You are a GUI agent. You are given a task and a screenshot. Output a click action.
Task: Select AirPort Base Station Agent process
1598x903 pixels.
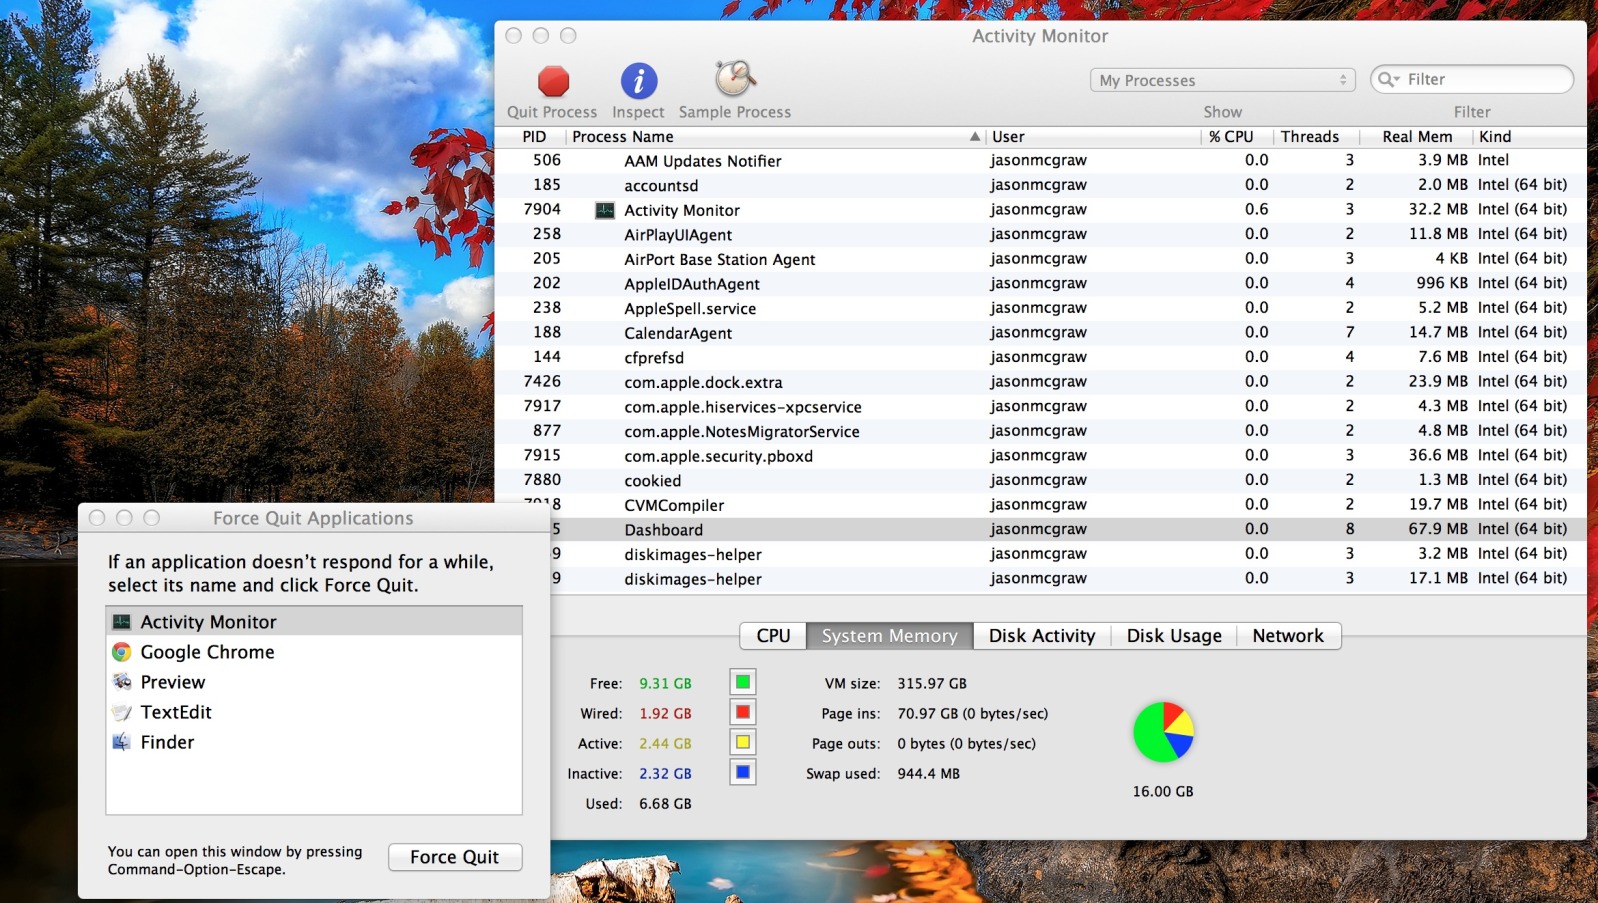(1040, 259)
